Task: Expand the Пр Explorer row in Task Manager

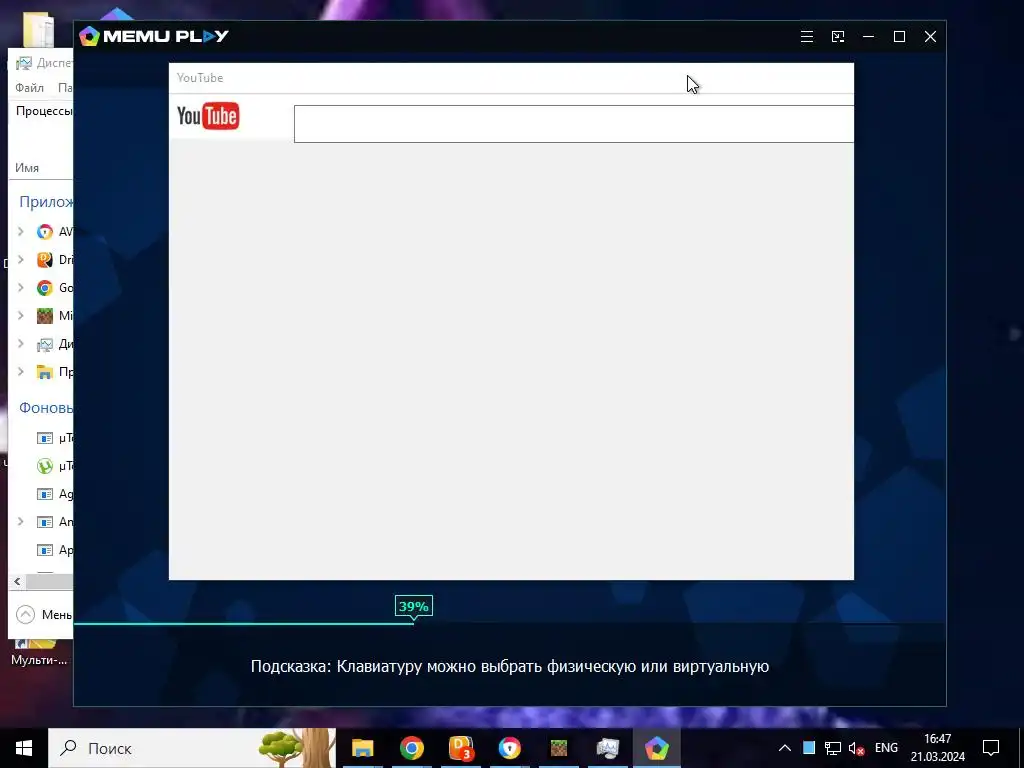Action: point(21,372)
